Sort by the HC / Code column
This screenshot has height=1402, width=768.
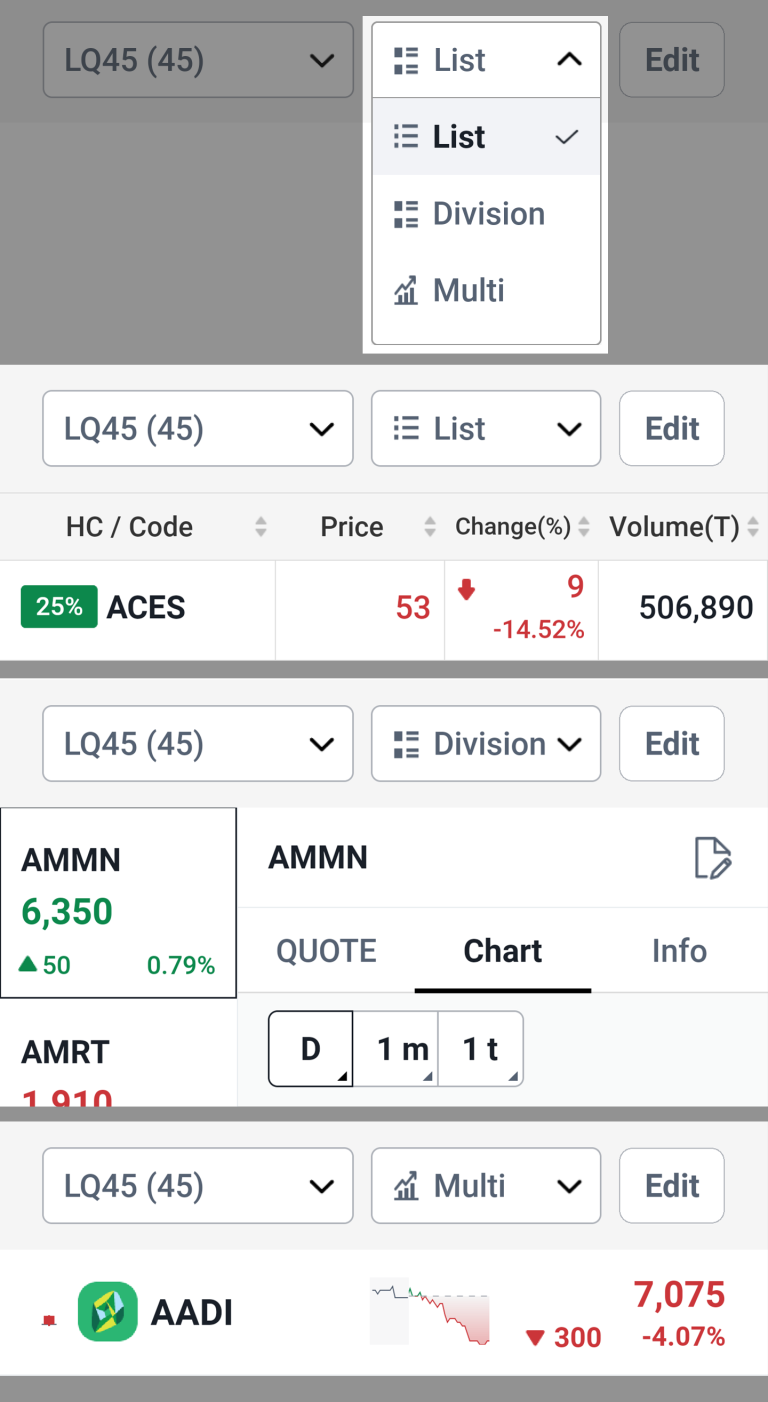(x=260, y=527)
